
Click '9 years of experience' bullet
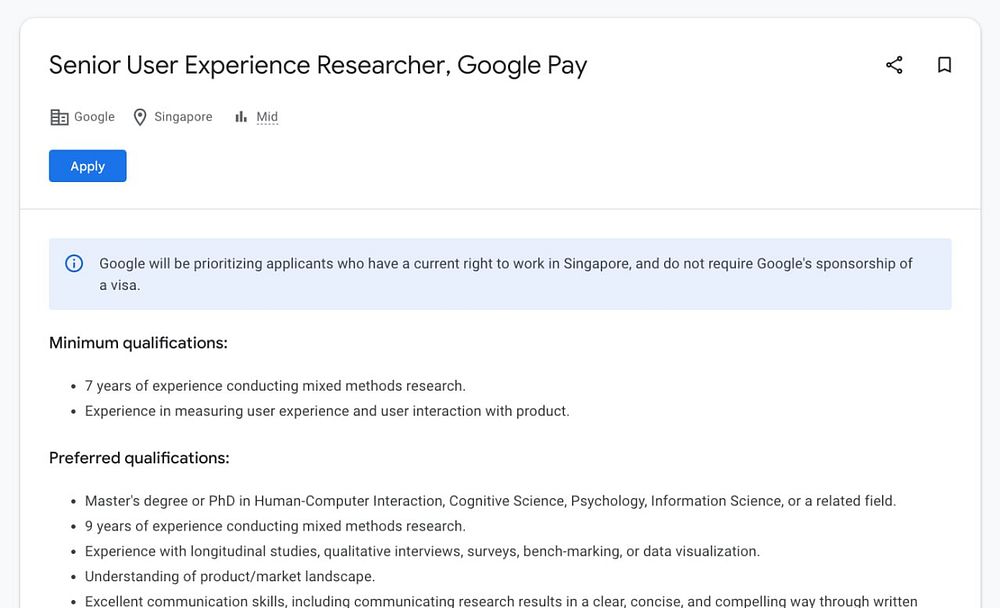pyautogui.click(x=275, y=526)
